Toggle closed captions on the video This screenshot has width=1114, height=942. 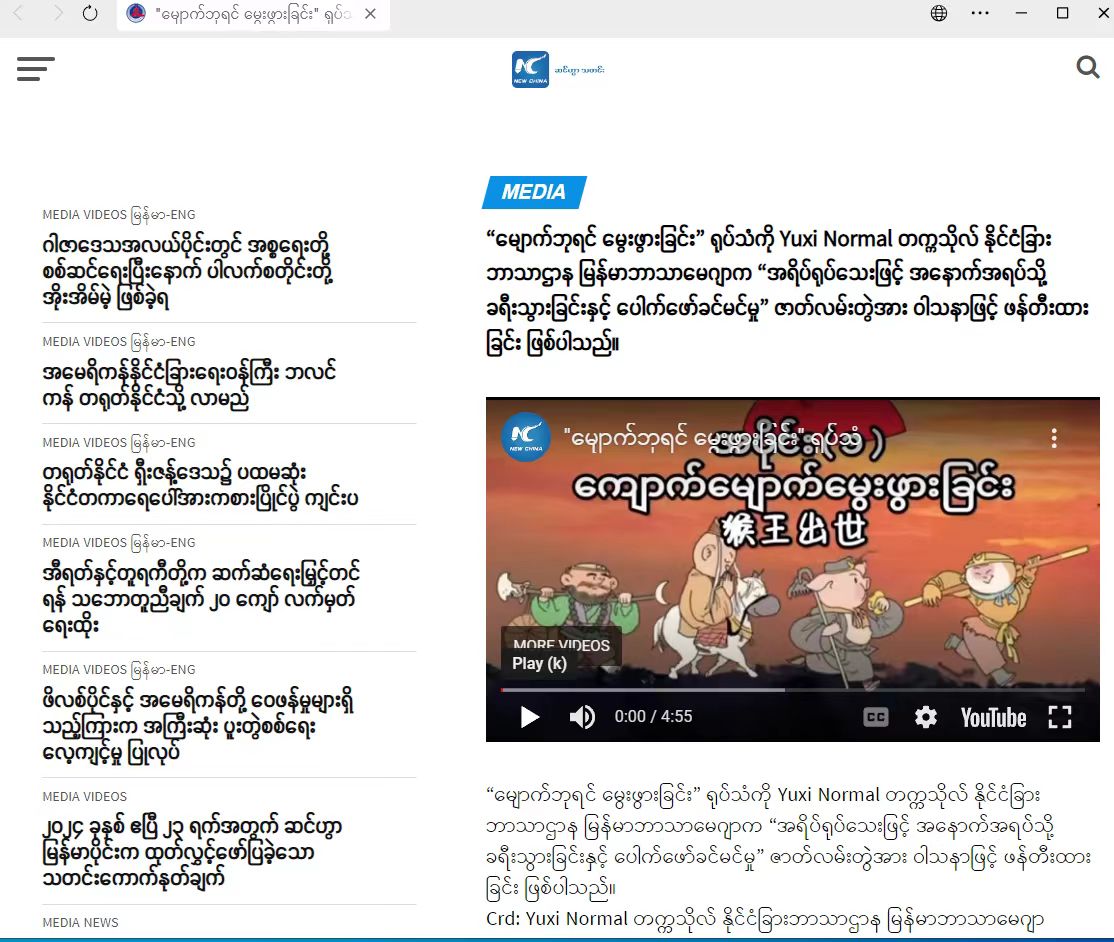(x=876, y=717)
